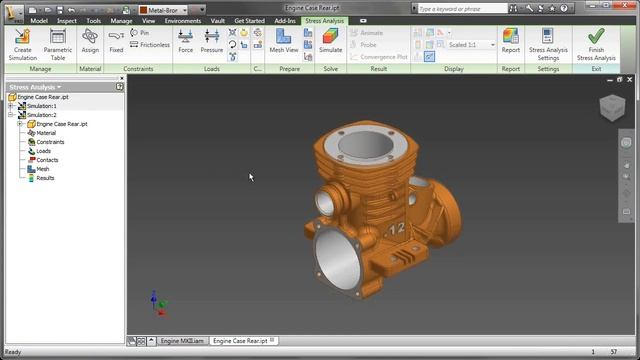Image resolution: width=640 pixels, height=360 pixels.
Task: Open the Get Started tab
Action: [x=249, y=21]
